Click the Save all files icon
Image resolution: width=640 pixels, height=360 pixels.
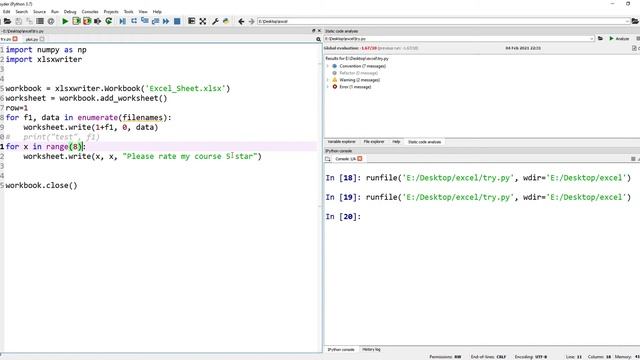pyautogui.click(x=29, y=21)
